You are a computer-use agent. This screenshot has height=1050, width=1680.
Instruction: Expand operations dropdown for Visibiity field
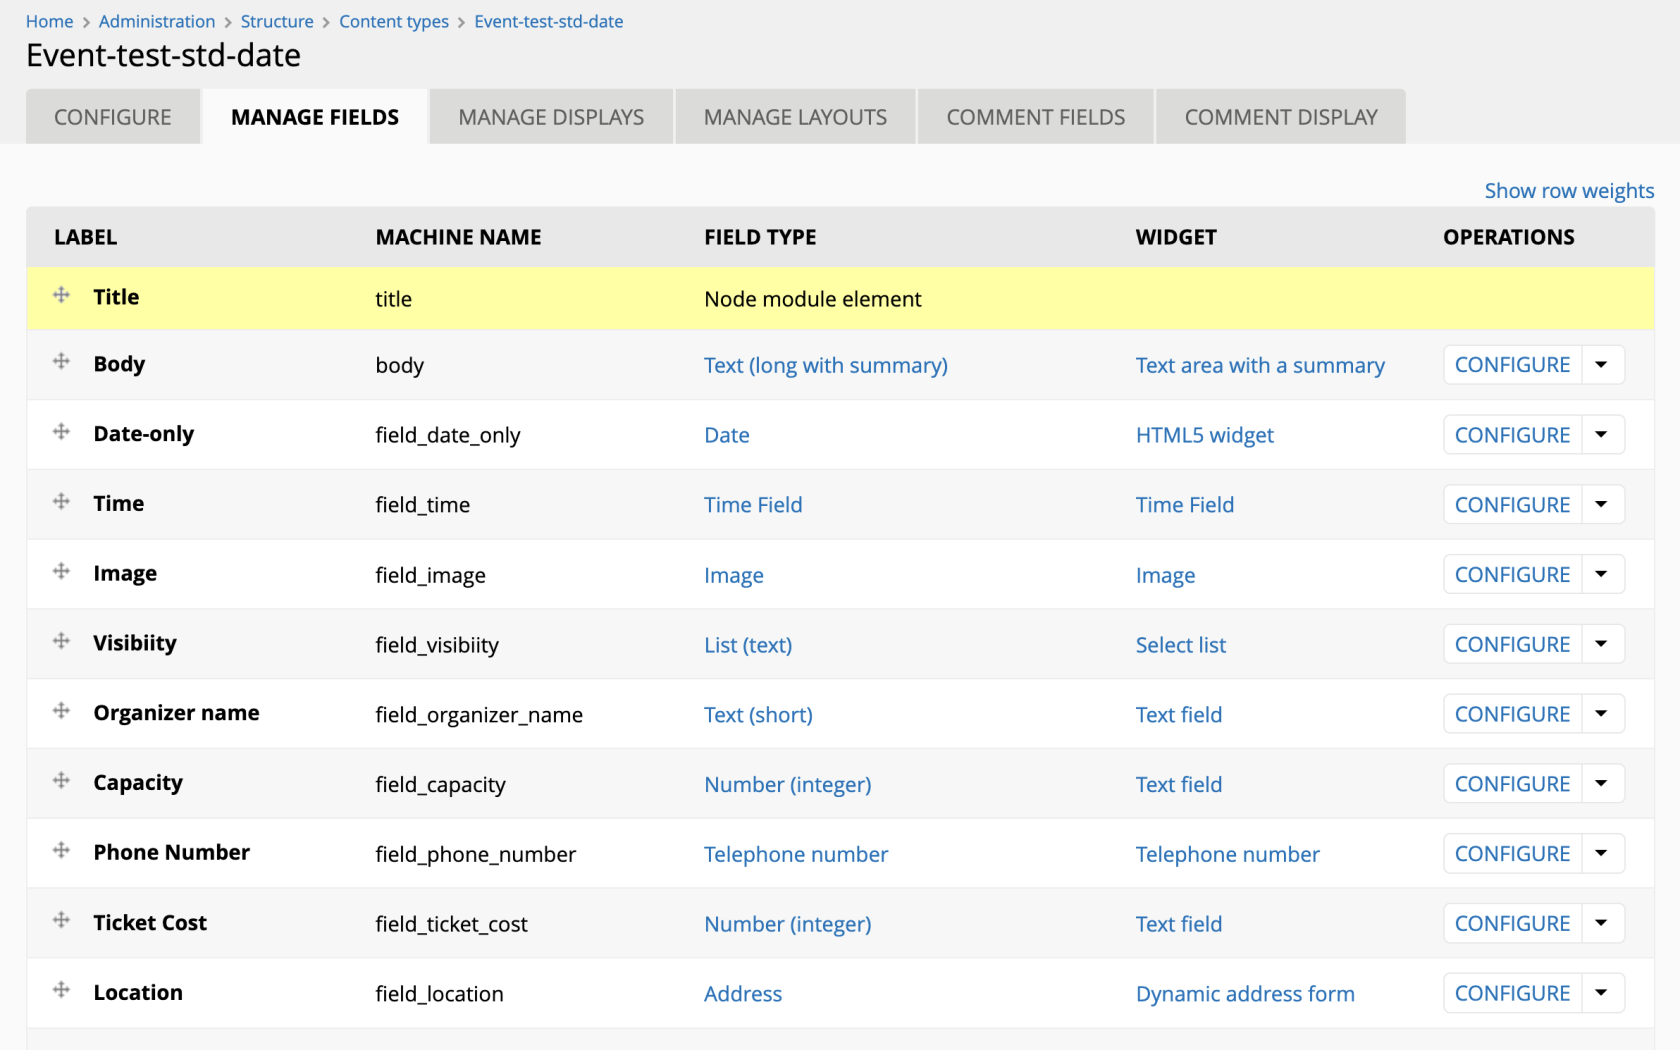(x=1602, y=644)
